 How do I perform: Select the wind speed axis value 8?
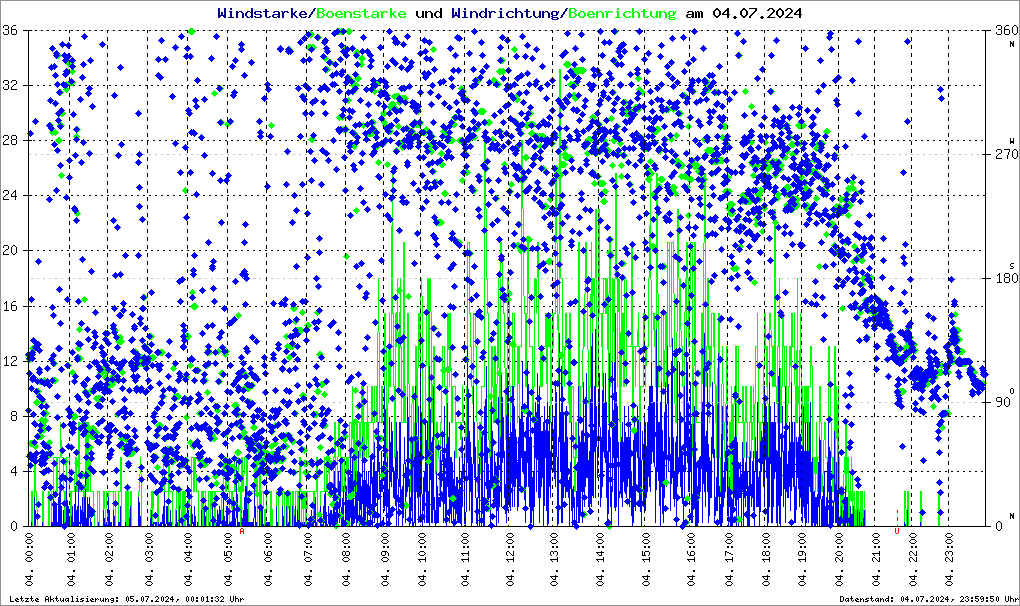click(x=14, y=416)
